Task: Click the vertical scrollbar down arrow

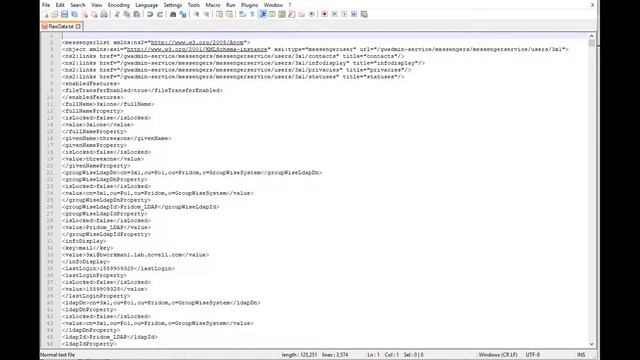Action: [591, 344]
